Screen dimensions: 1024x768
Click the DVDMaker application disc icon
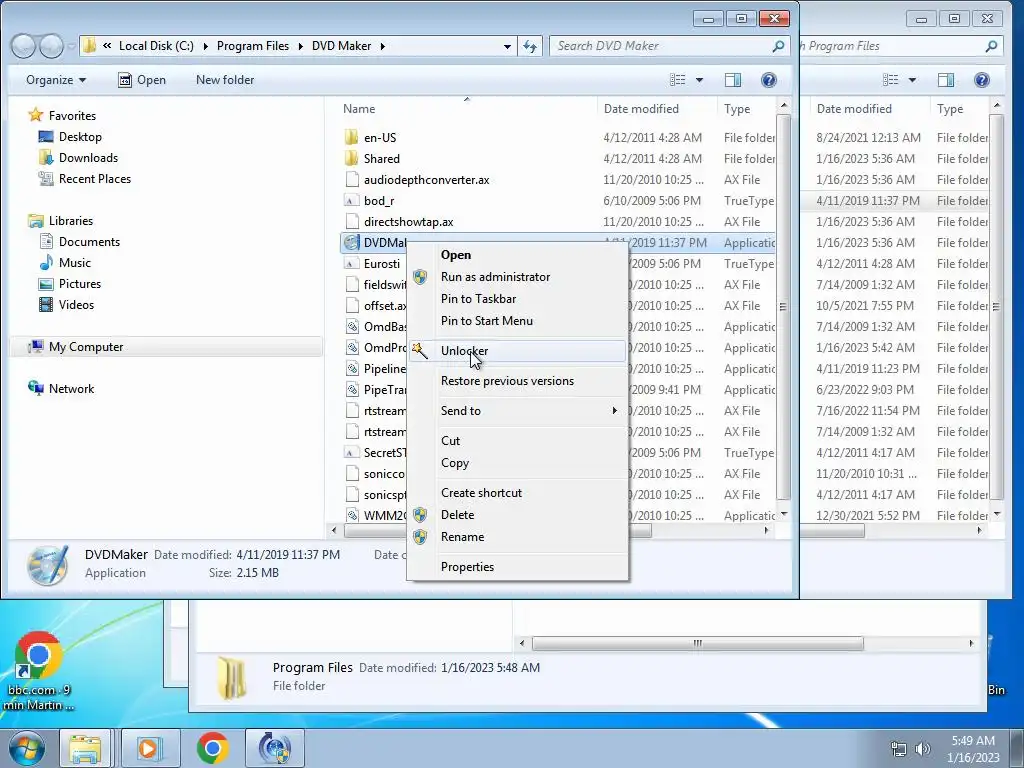coord(351,242)
